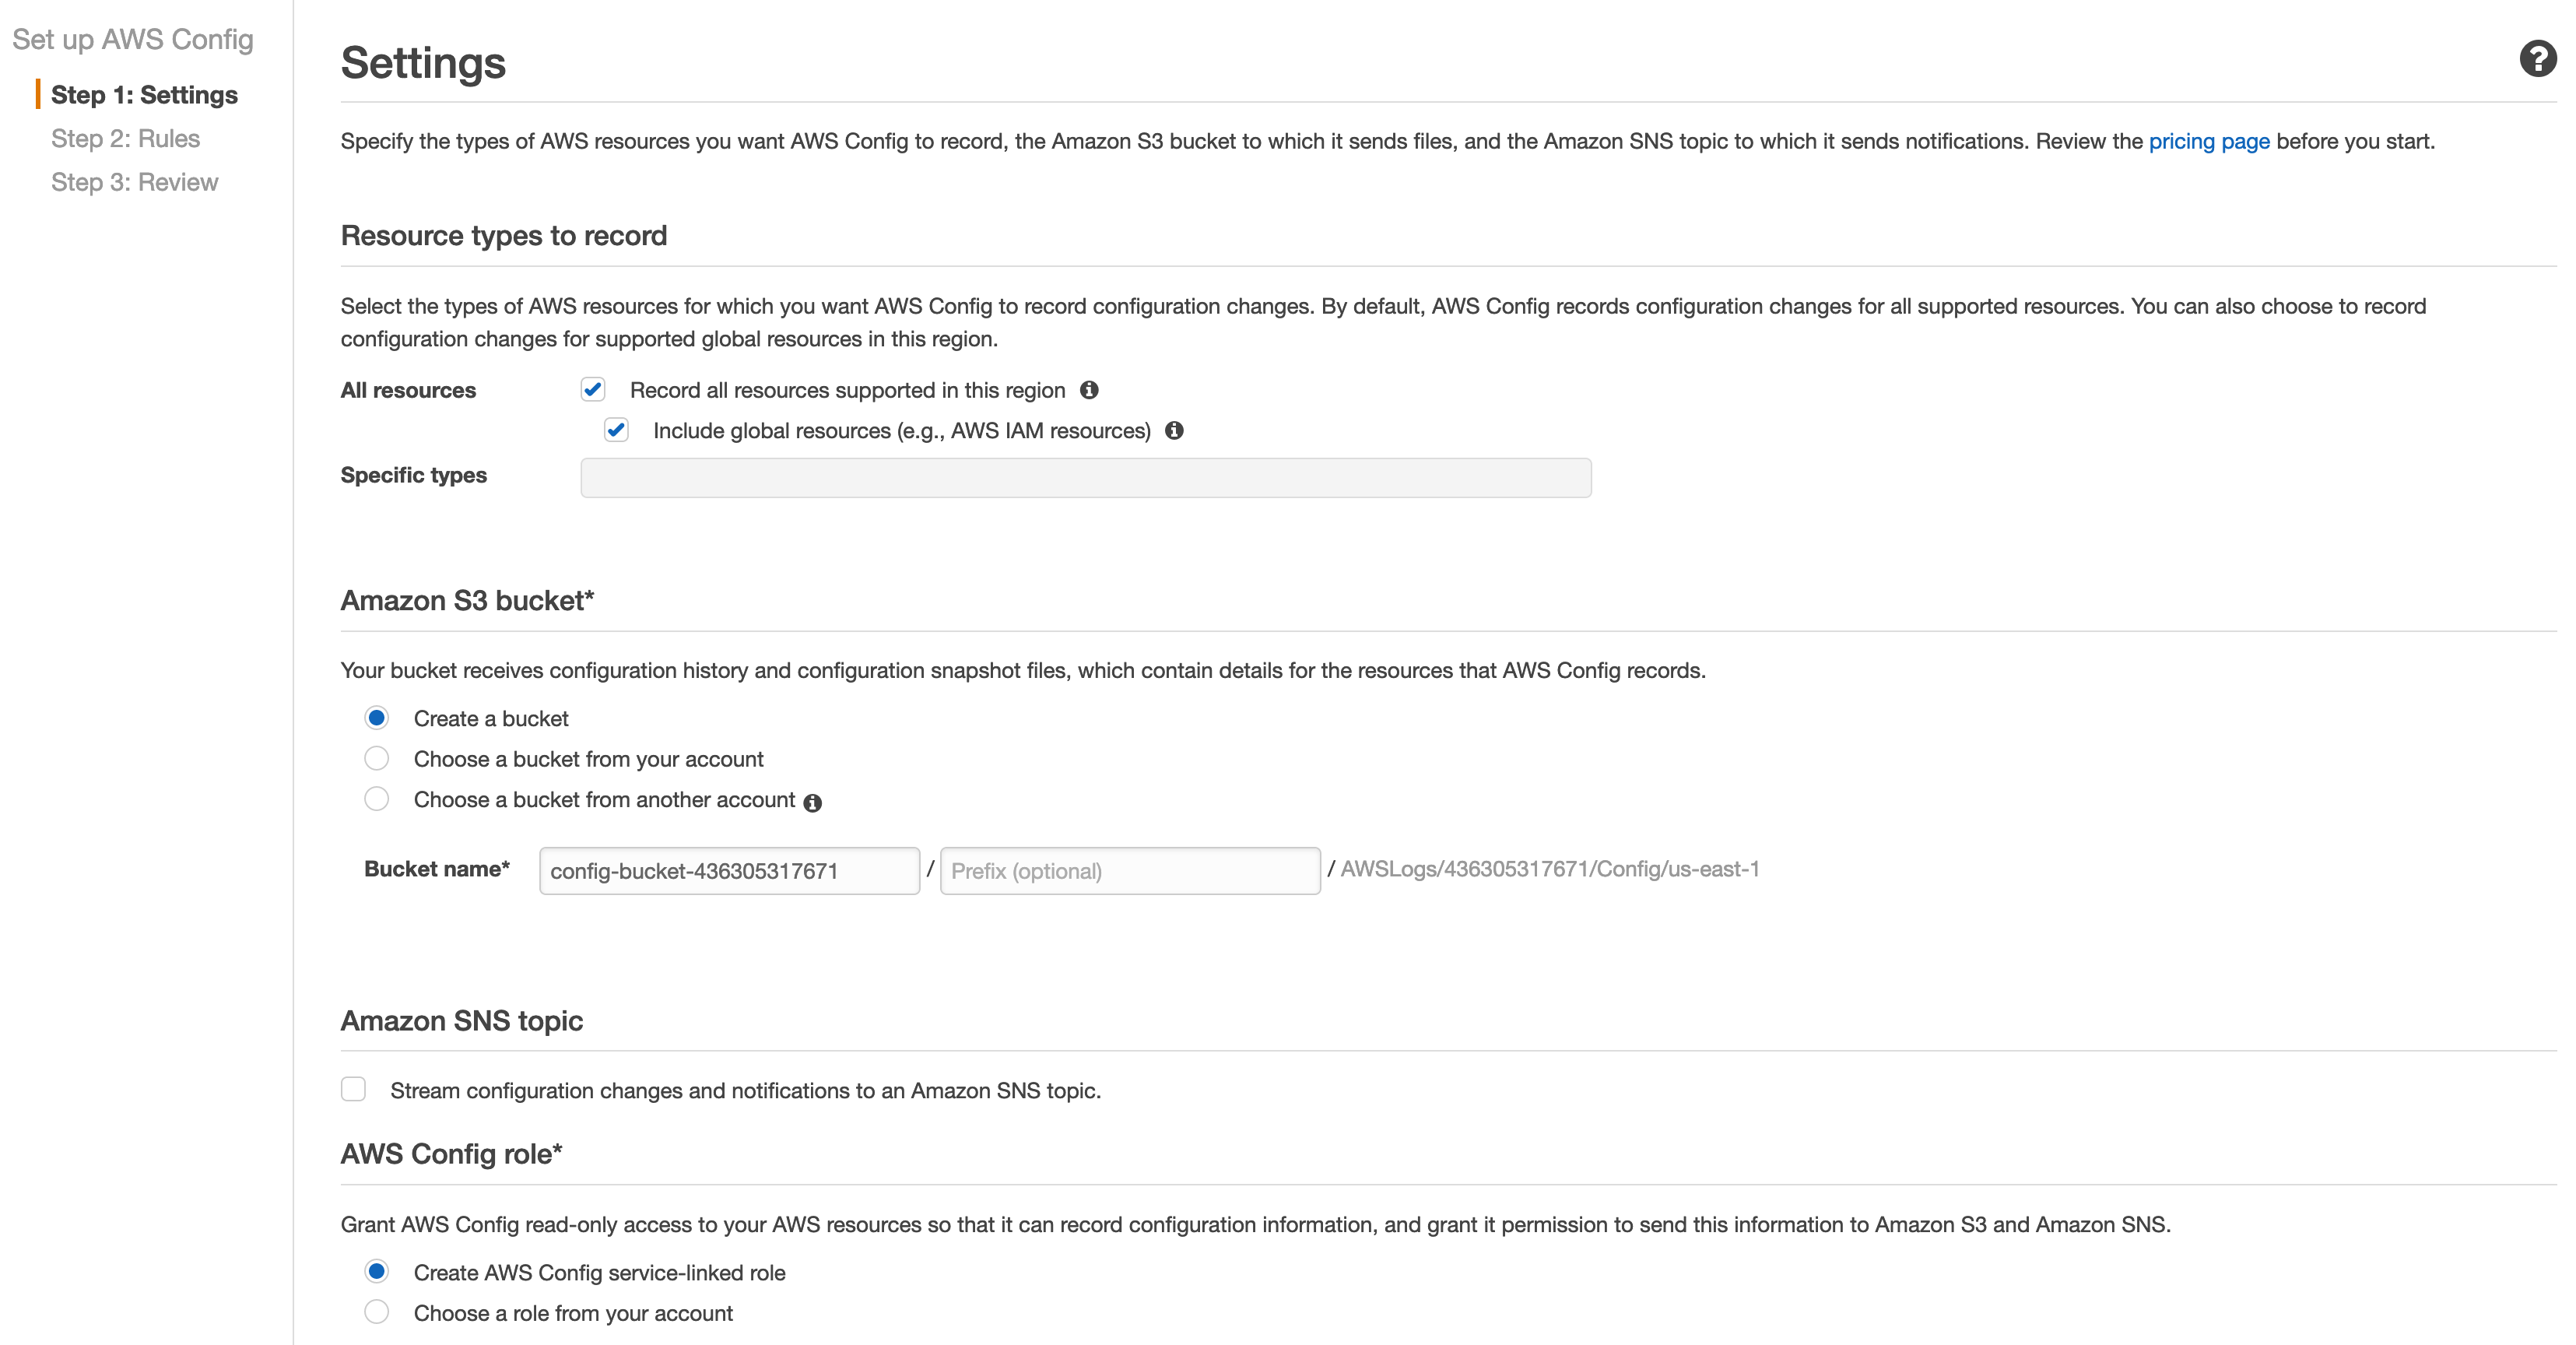2576x1345 pixels.
Task: Toggle 'Record all resources supported in this region'
Action: point(593,388)
